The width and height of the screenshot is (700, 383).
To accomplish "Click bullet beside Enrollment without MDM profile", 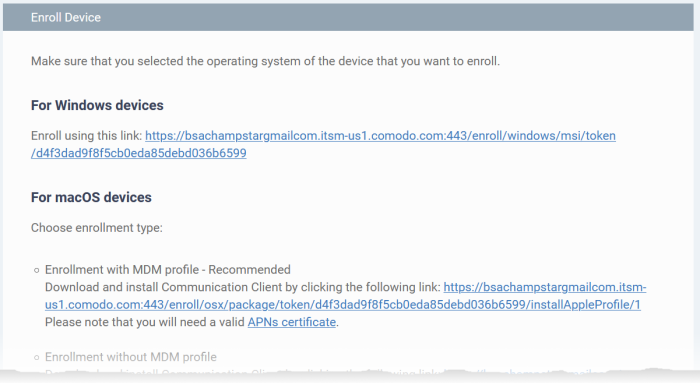I will click(37, 358).
